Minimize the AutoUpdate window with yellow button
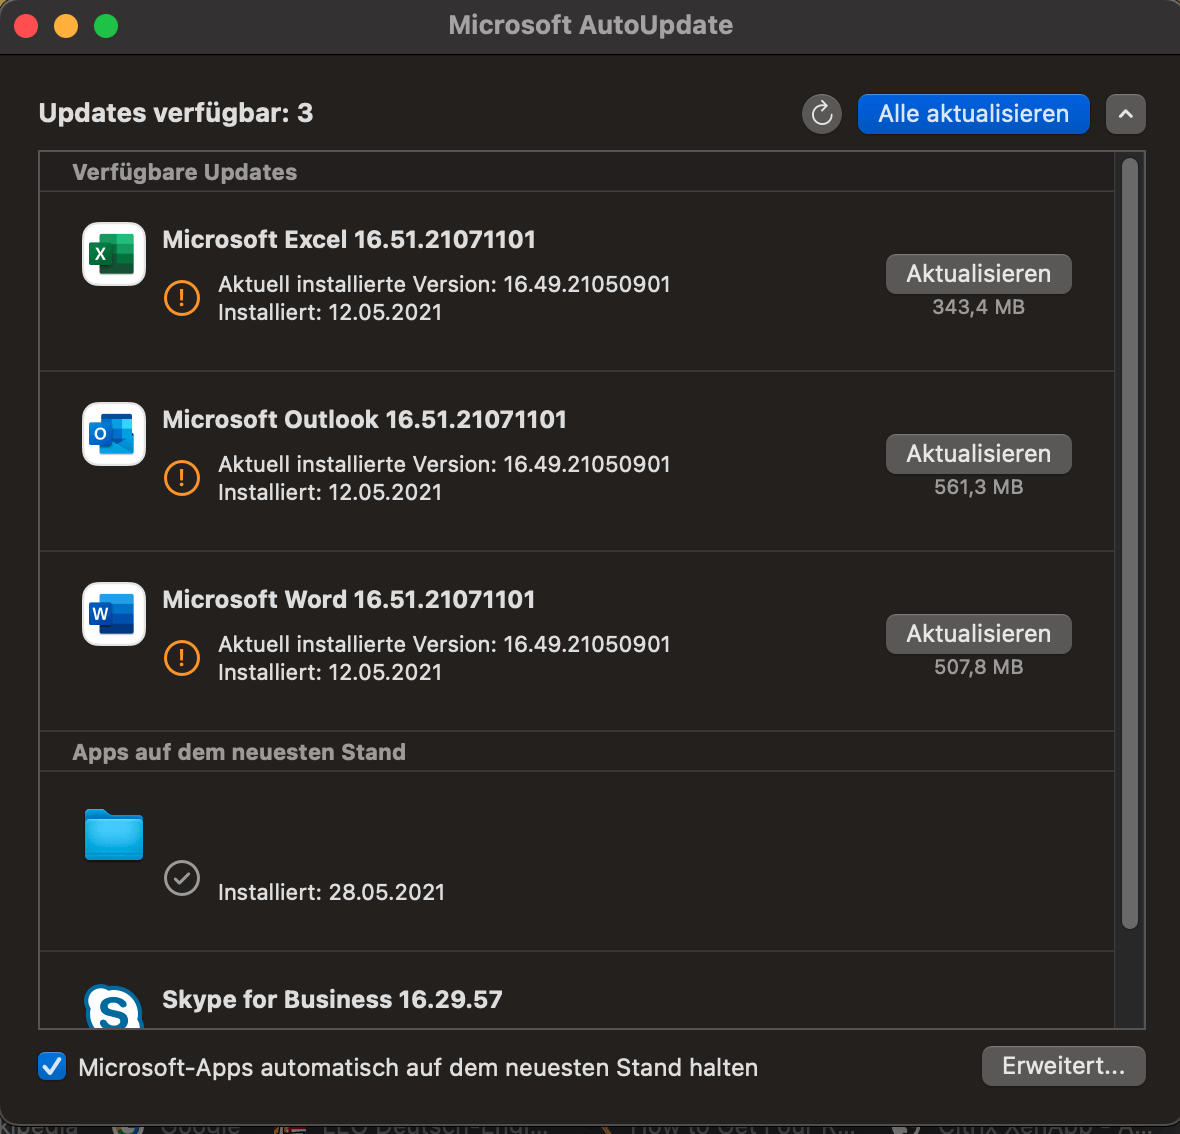1180x1134 pixels. [66, 26]
